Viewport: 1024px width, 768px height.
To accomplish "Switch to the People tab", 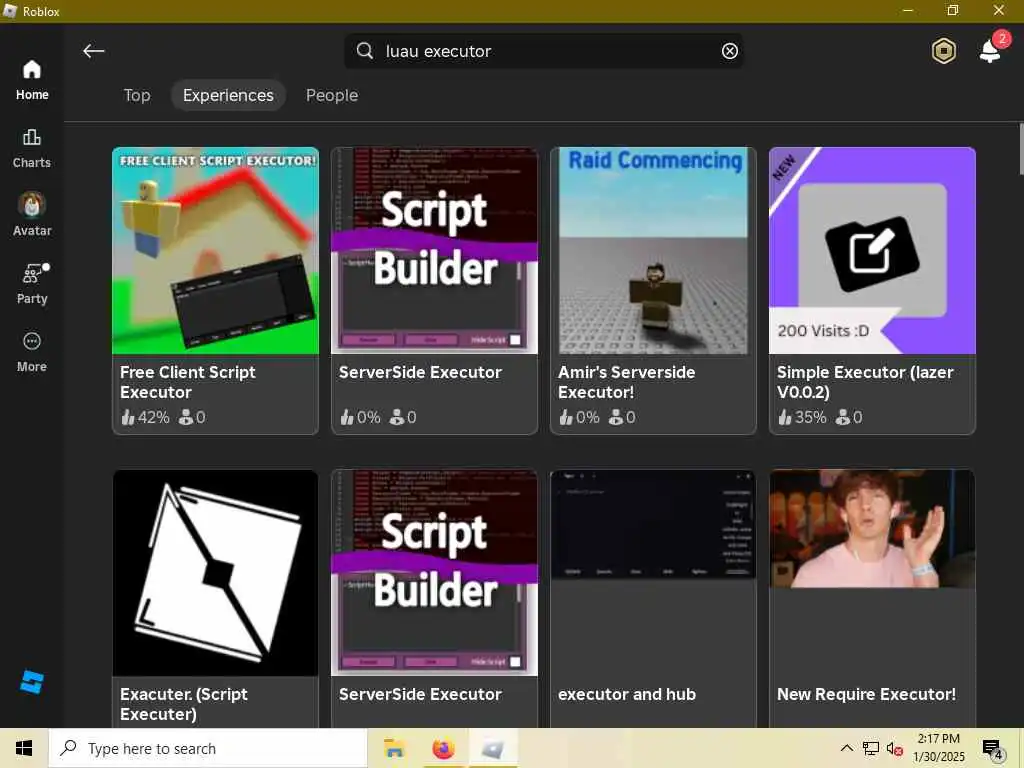I will point(332,95).
